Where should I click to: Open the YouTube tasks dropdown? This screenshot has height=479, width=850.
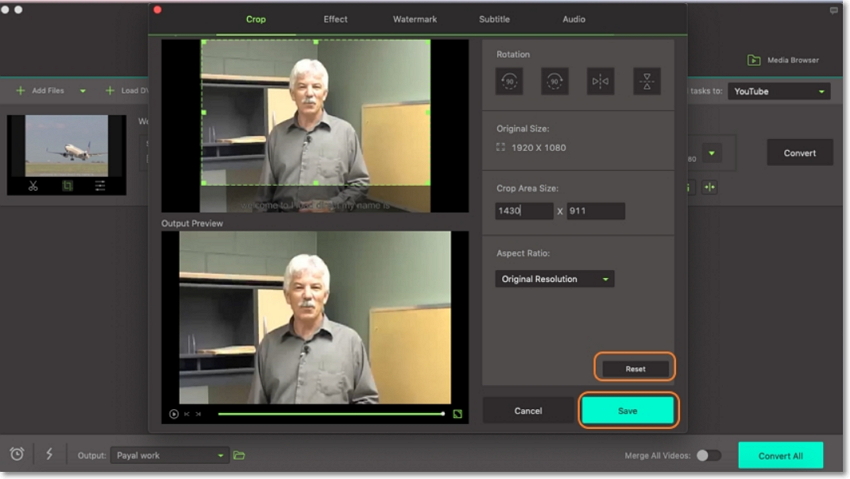[x=778, y=91]
